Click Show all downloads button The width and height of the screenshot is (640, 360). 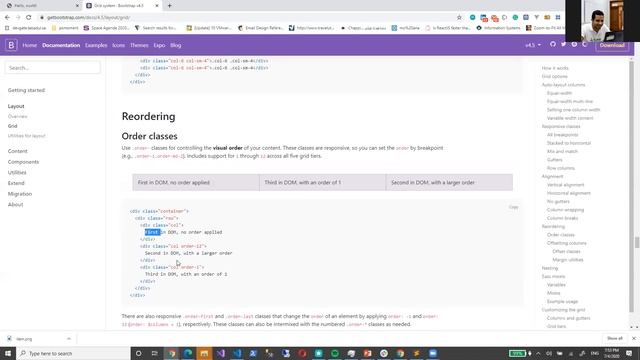tap(615, 338)
